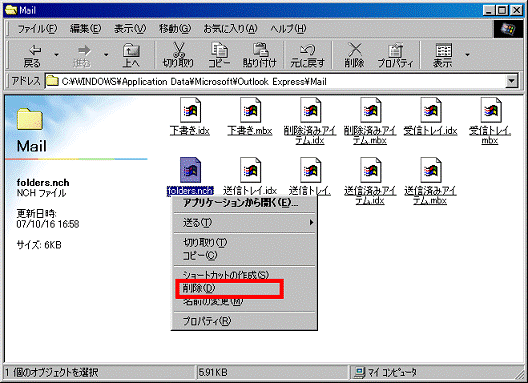The height and width of the screenshot is (383, 528).
Task: Click the Mail title bar folder icon
Action: pyautogui.click(x=11, y=10)
